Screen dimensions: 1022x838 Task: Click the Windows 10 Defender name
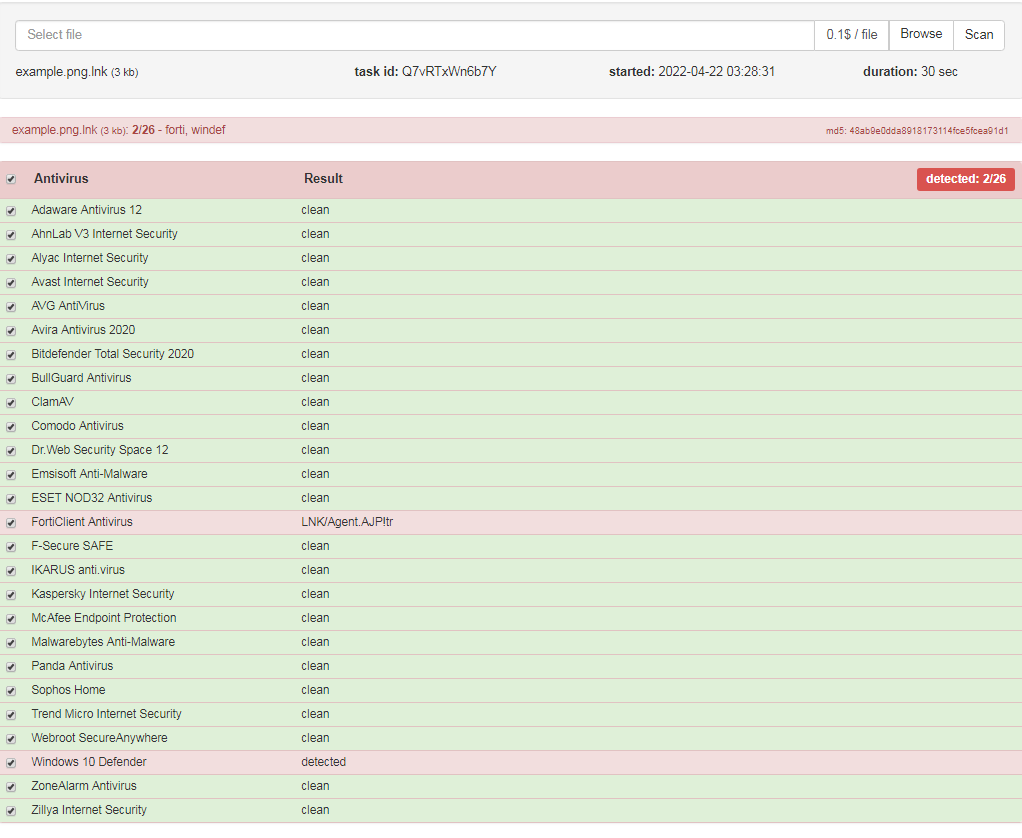click(89, 762)
